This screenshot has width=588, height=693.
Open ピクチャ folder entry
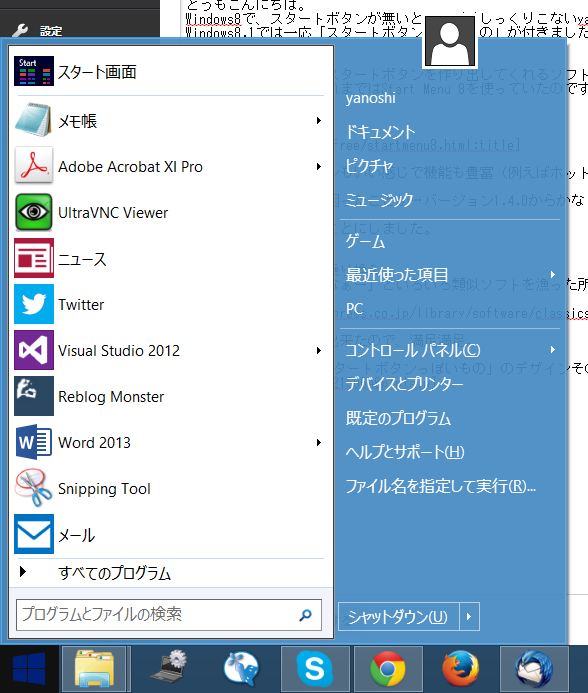coord(369,166)
